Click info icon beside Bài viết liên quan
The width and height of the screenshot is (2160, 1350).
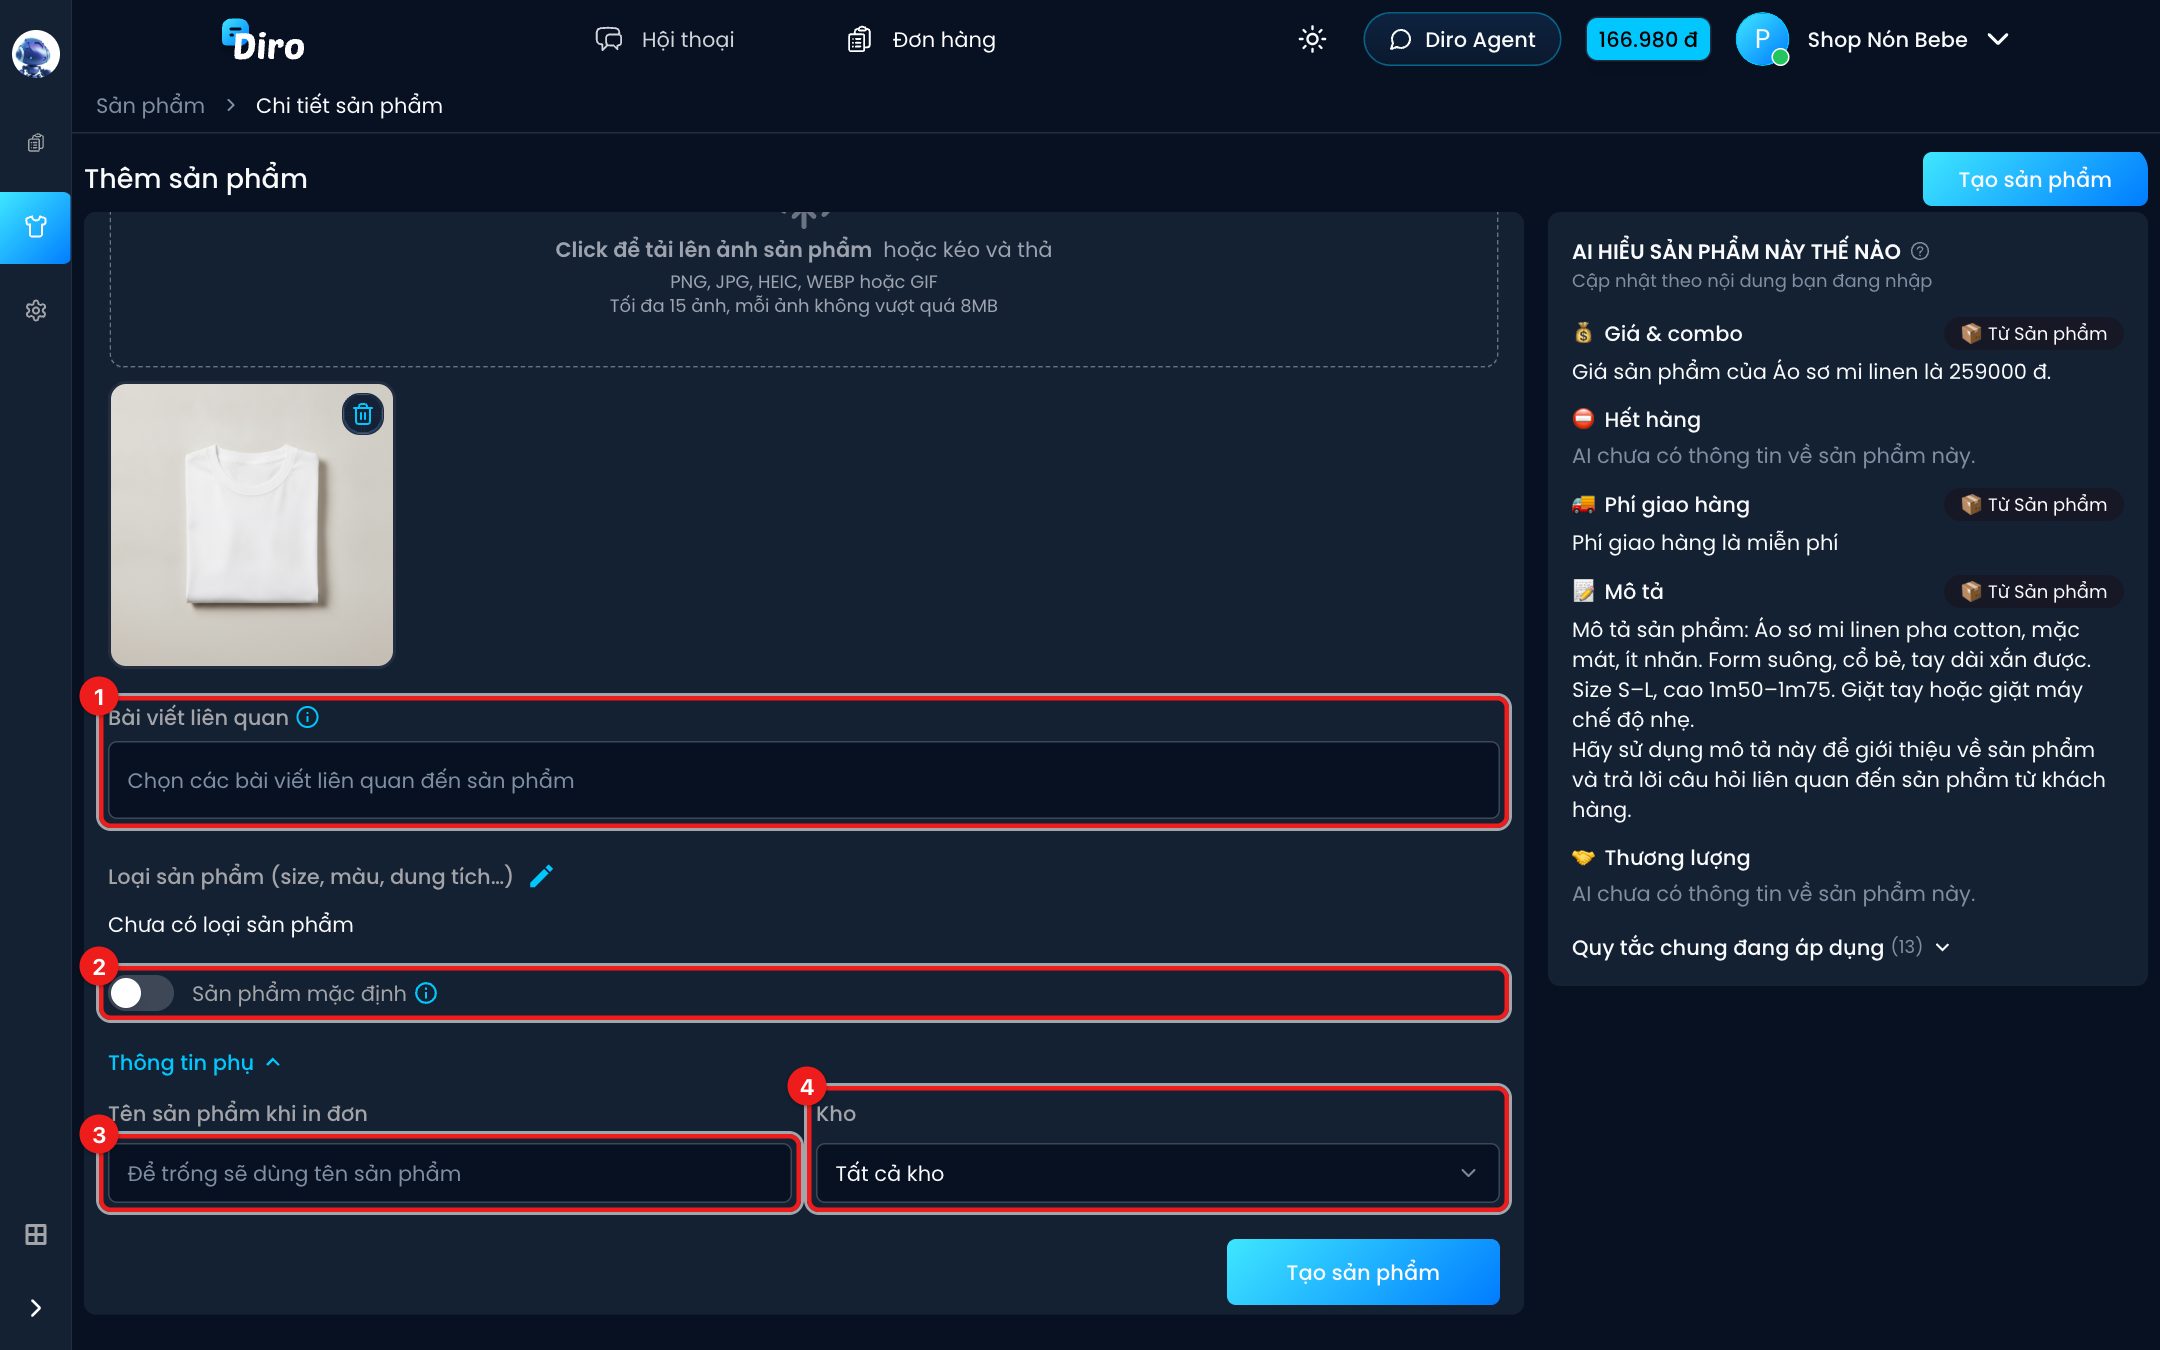308,717
